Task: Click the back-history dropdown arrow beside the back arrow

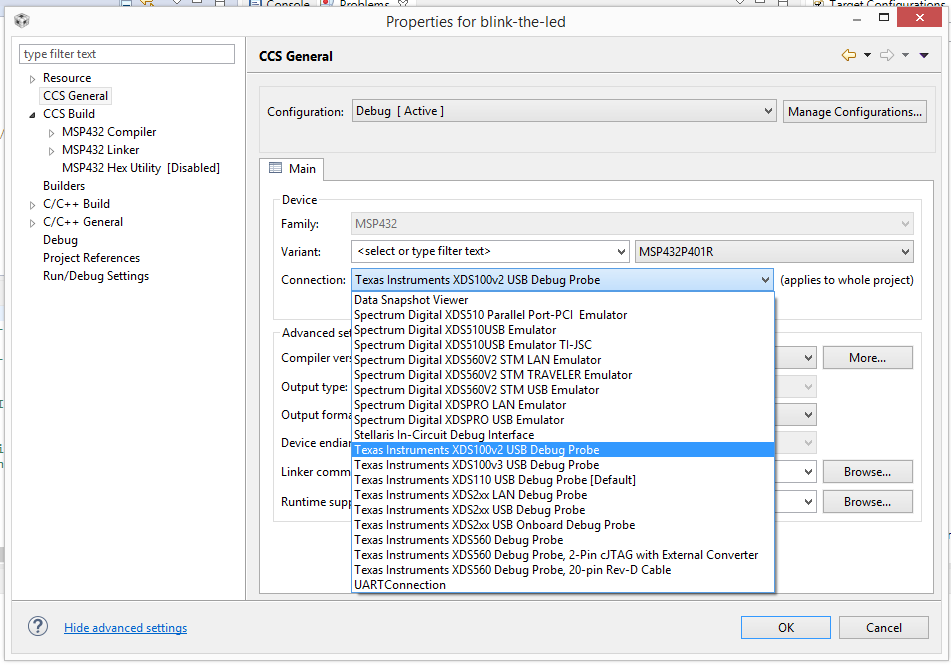Action: tap(867, 55)
